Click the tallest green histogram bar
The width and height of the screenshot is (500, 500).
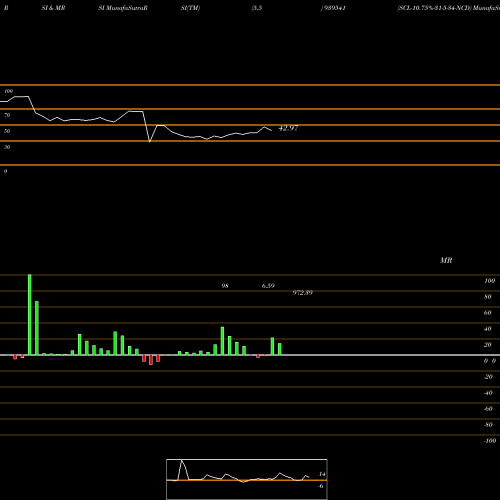point(30,315)
